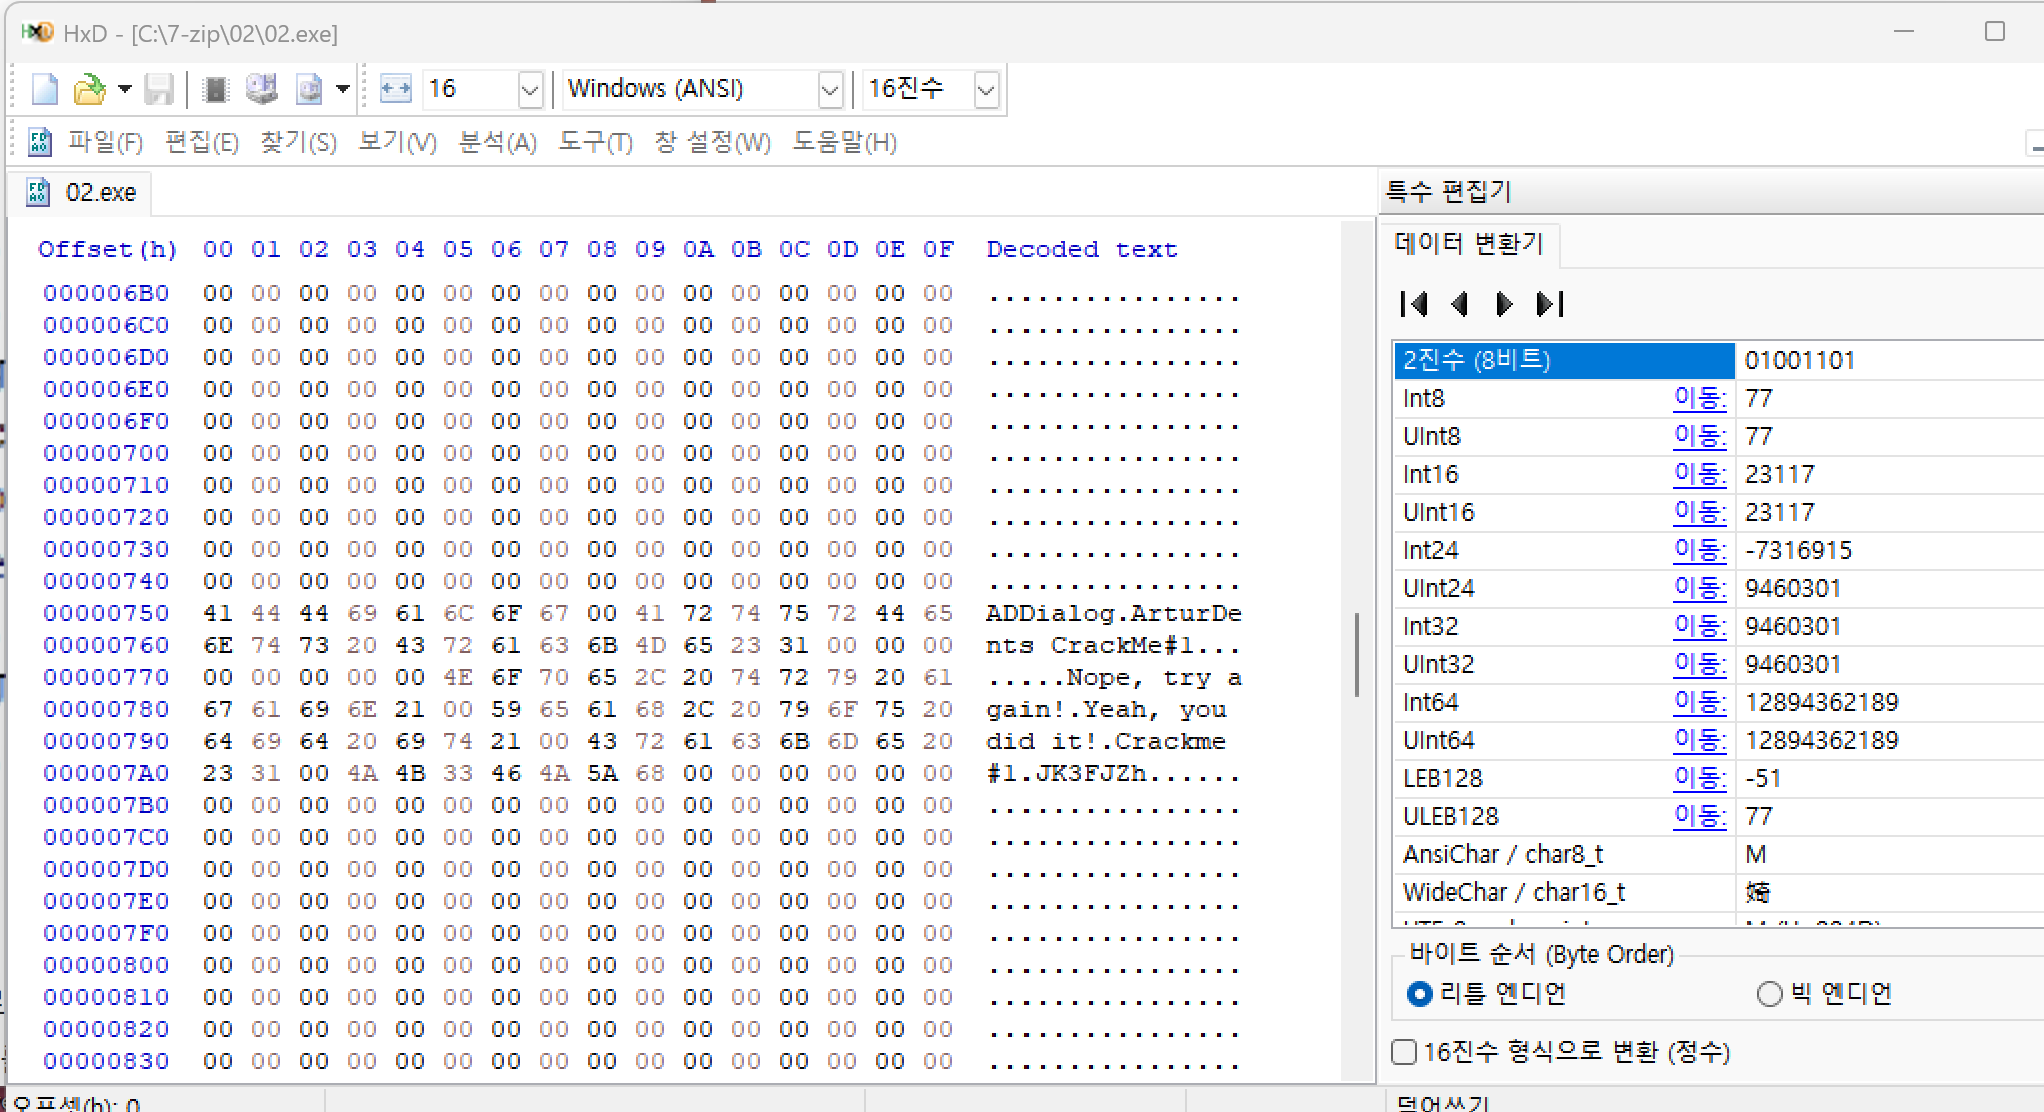The width and height of the screenshot is (2044, 1112).
Task: Click the 이동 link next to Int32
Action: coord(1699,627)
